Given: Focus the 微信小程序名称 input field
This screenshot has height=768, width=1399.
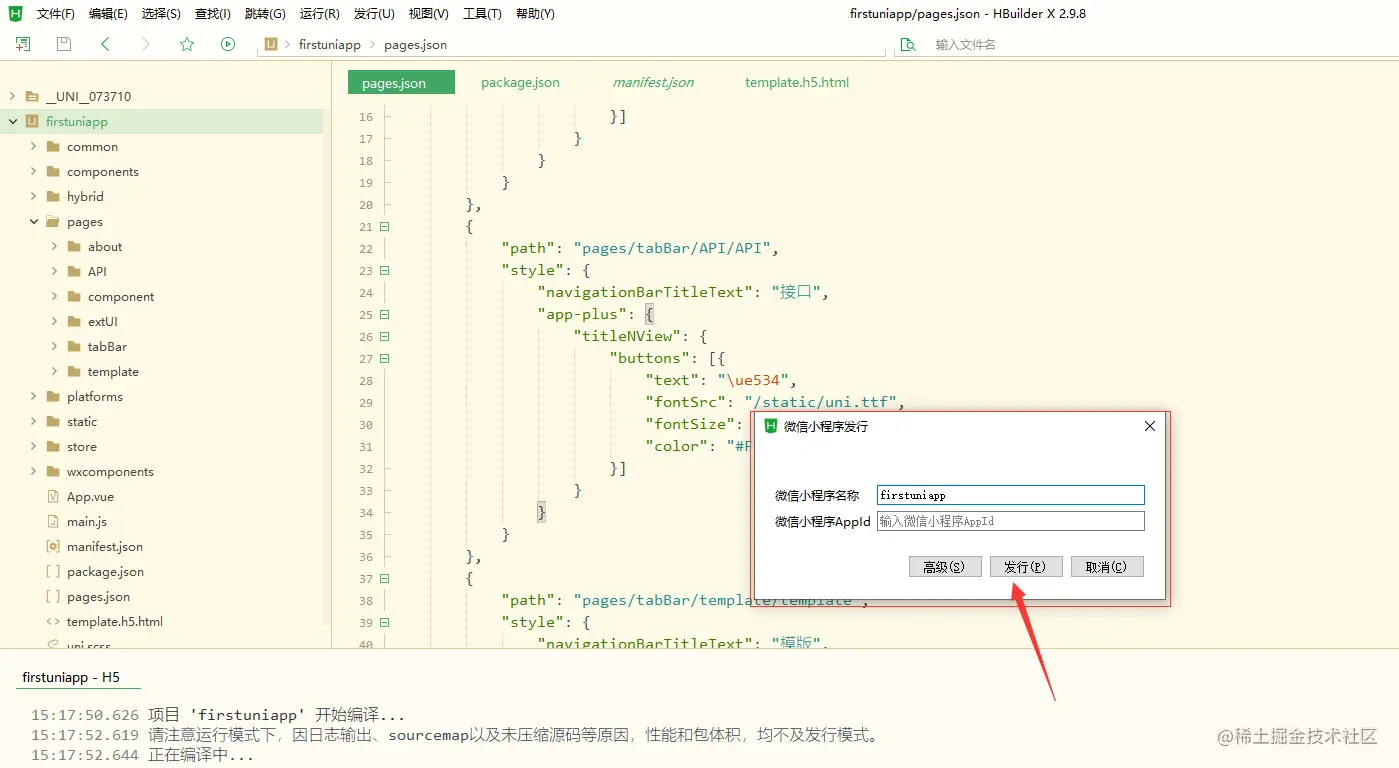Looking at the screenshot, I should (1010, 495).
